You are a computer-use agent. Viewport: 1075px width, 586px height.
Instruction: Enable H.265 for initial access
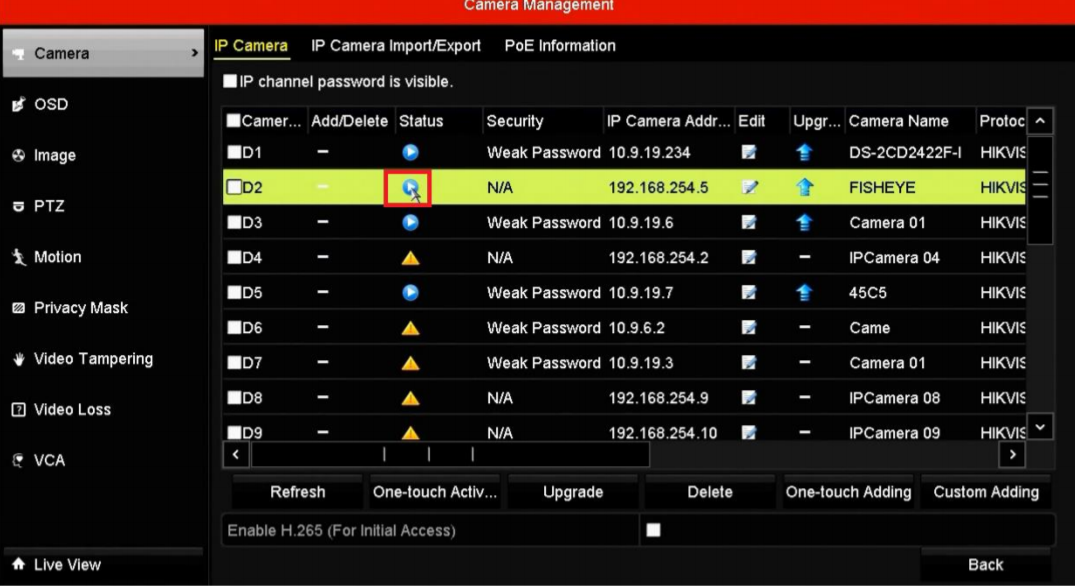(653, 531)
